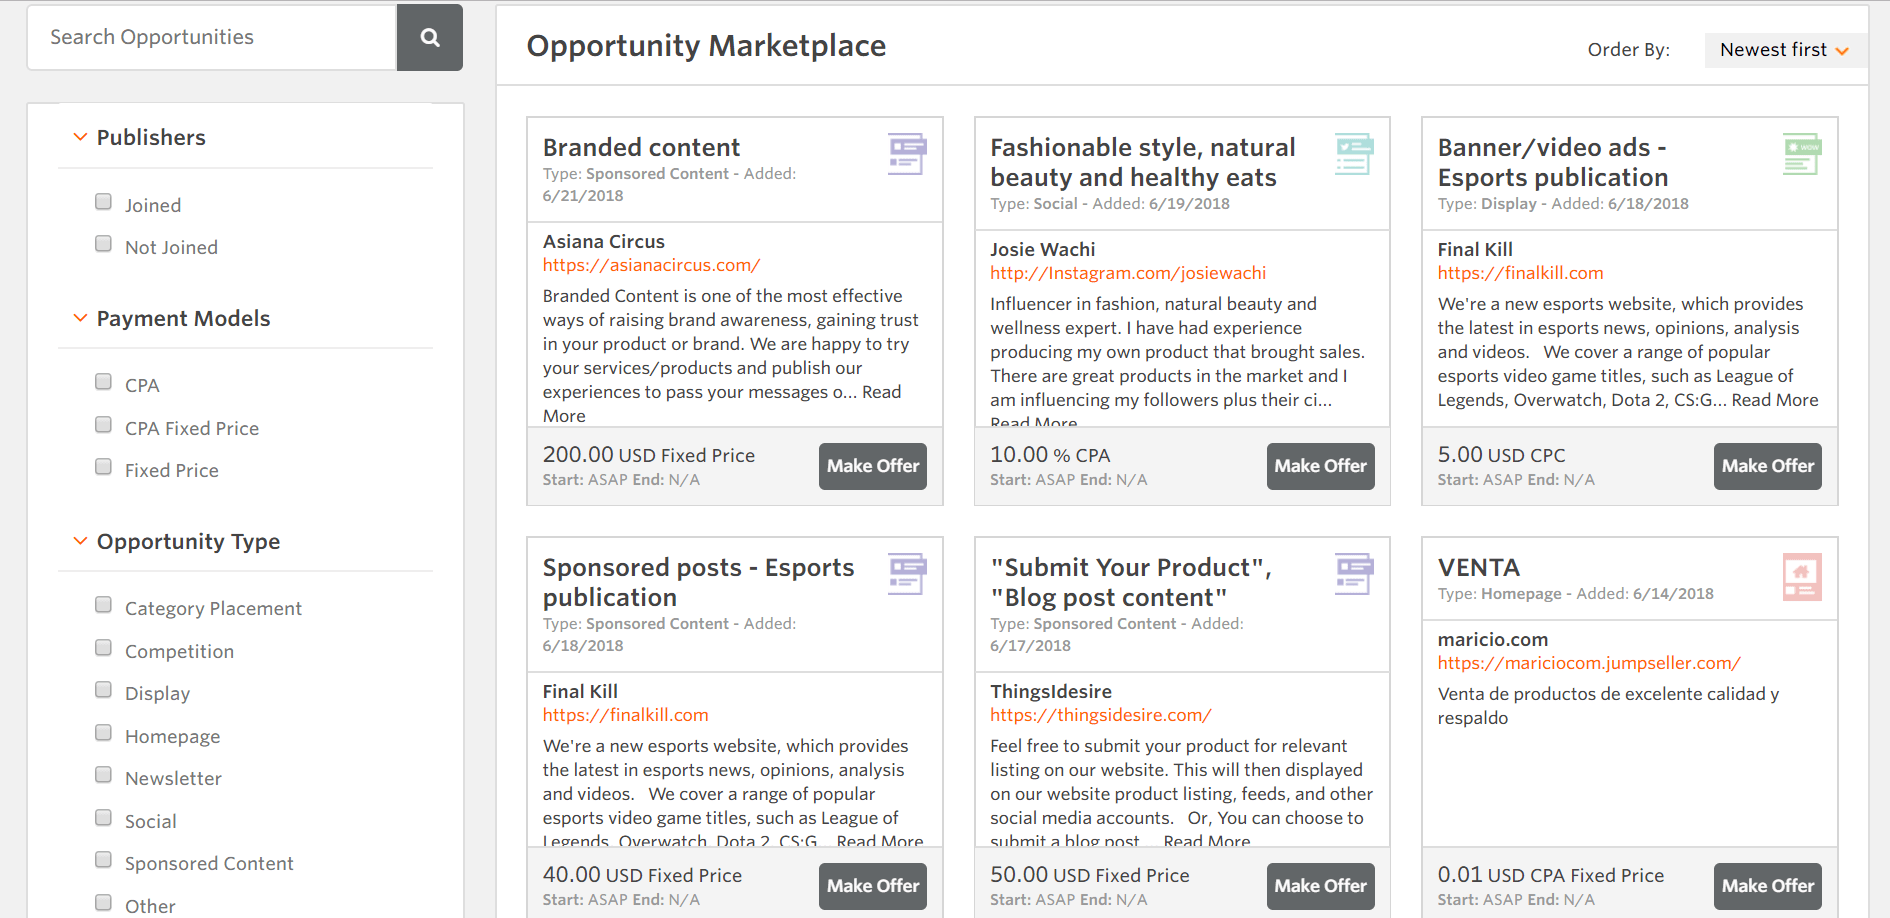The width and height of the screenshot is (1890, 918).
Task: Click the search magnifier button
Action: [430, 38]
